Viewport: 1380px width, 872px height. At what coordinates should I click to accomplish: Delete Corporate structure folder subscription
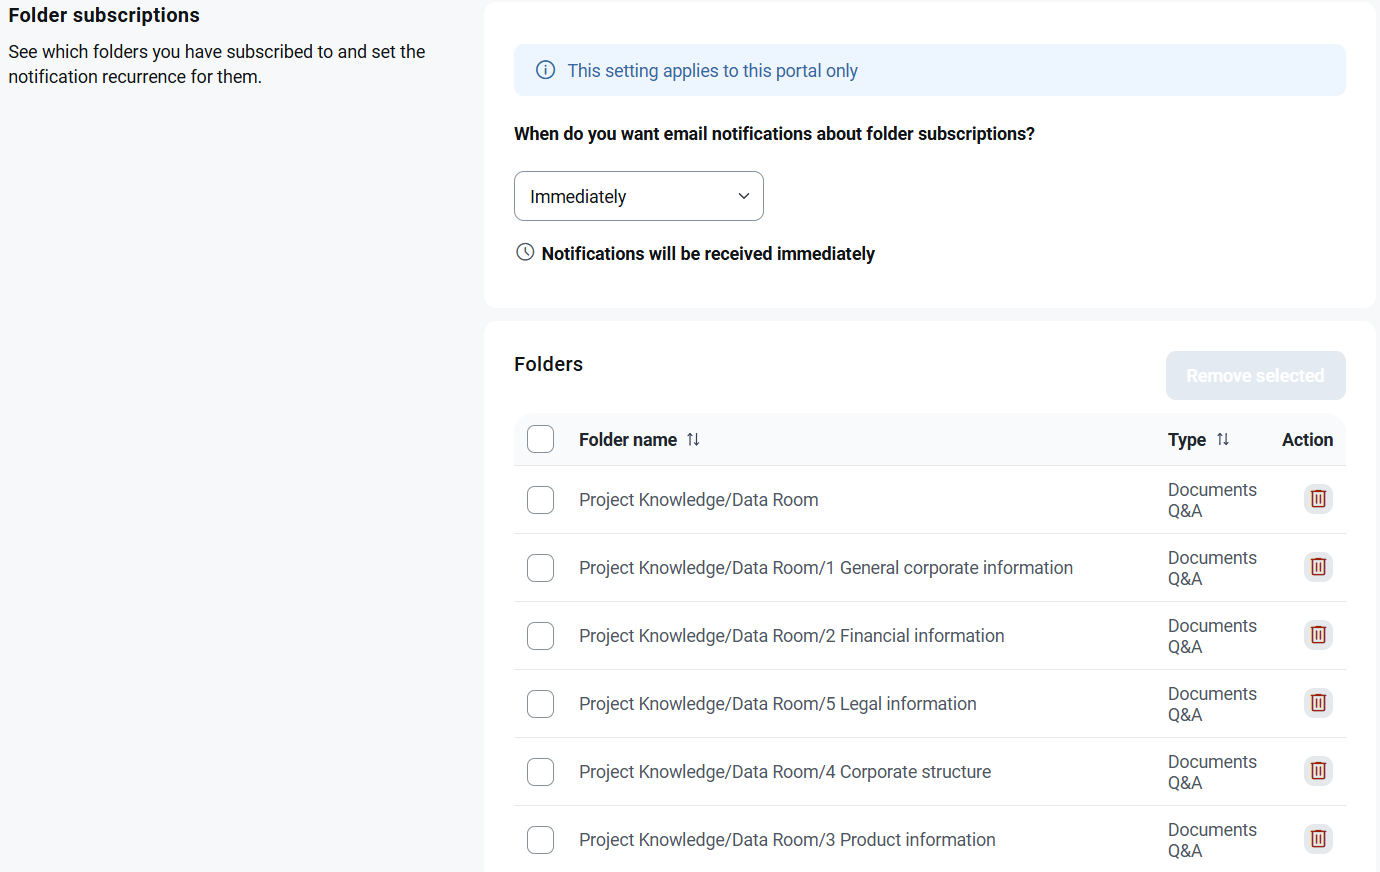(x=1318, y=770)
